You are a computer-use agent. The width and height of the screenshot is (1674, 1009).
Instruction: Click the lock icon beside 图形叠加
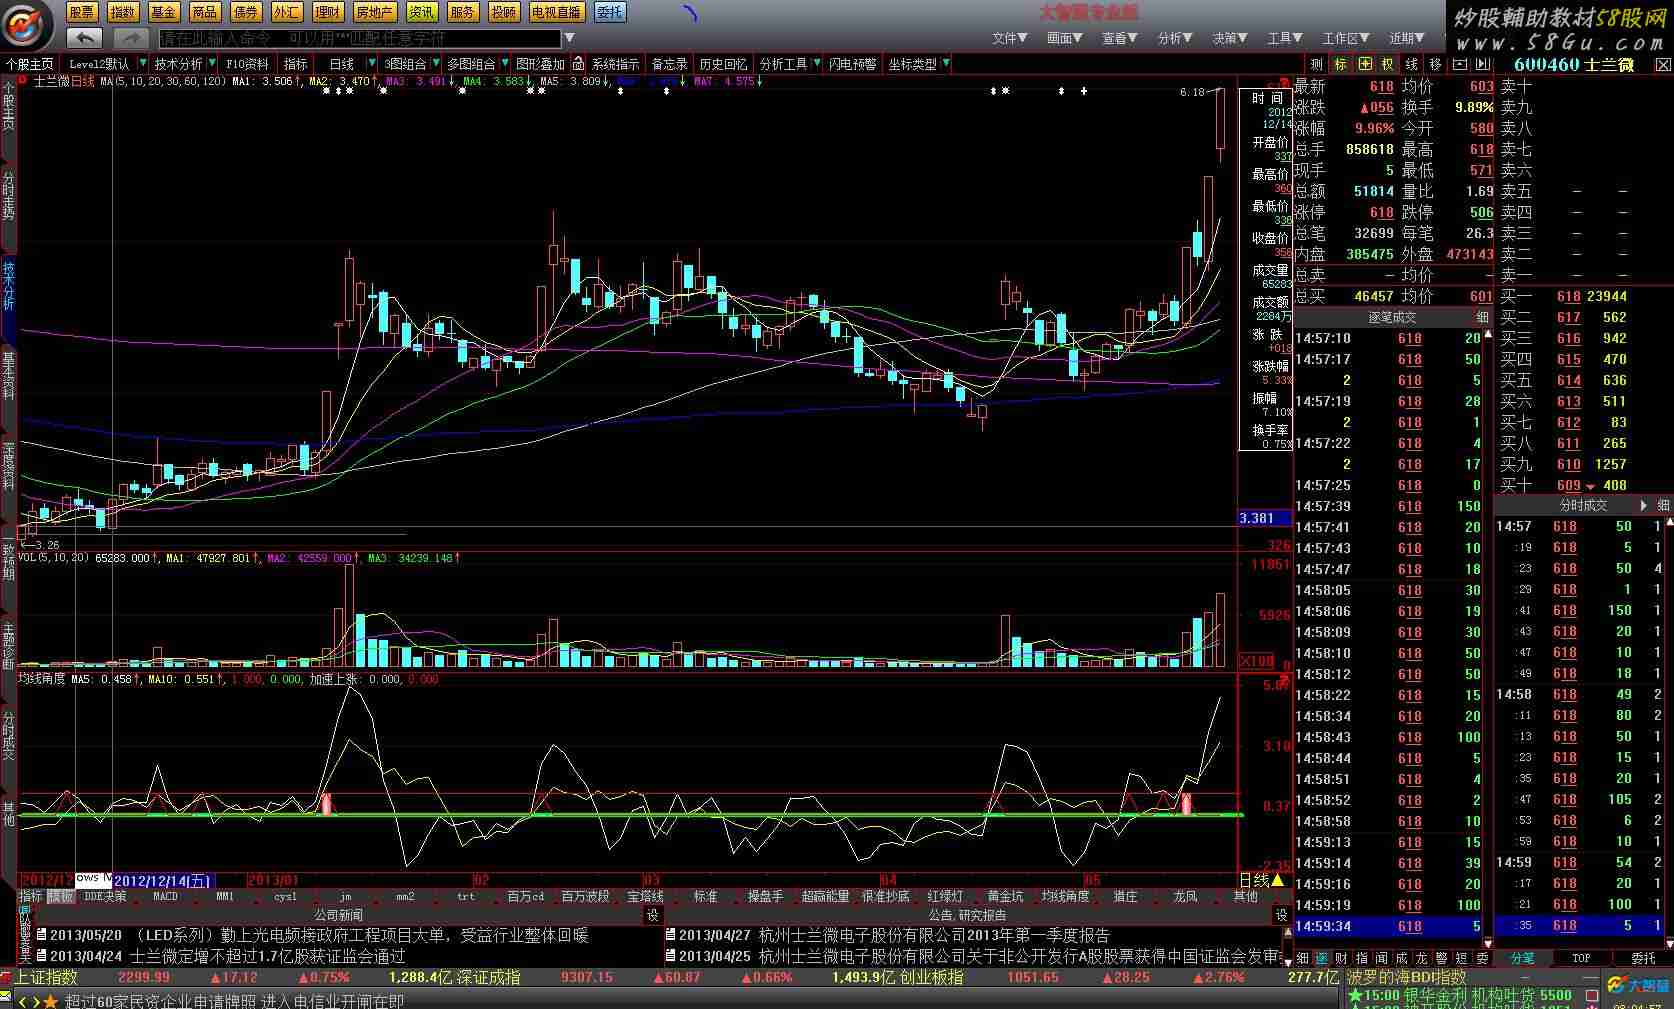point(578,64)
